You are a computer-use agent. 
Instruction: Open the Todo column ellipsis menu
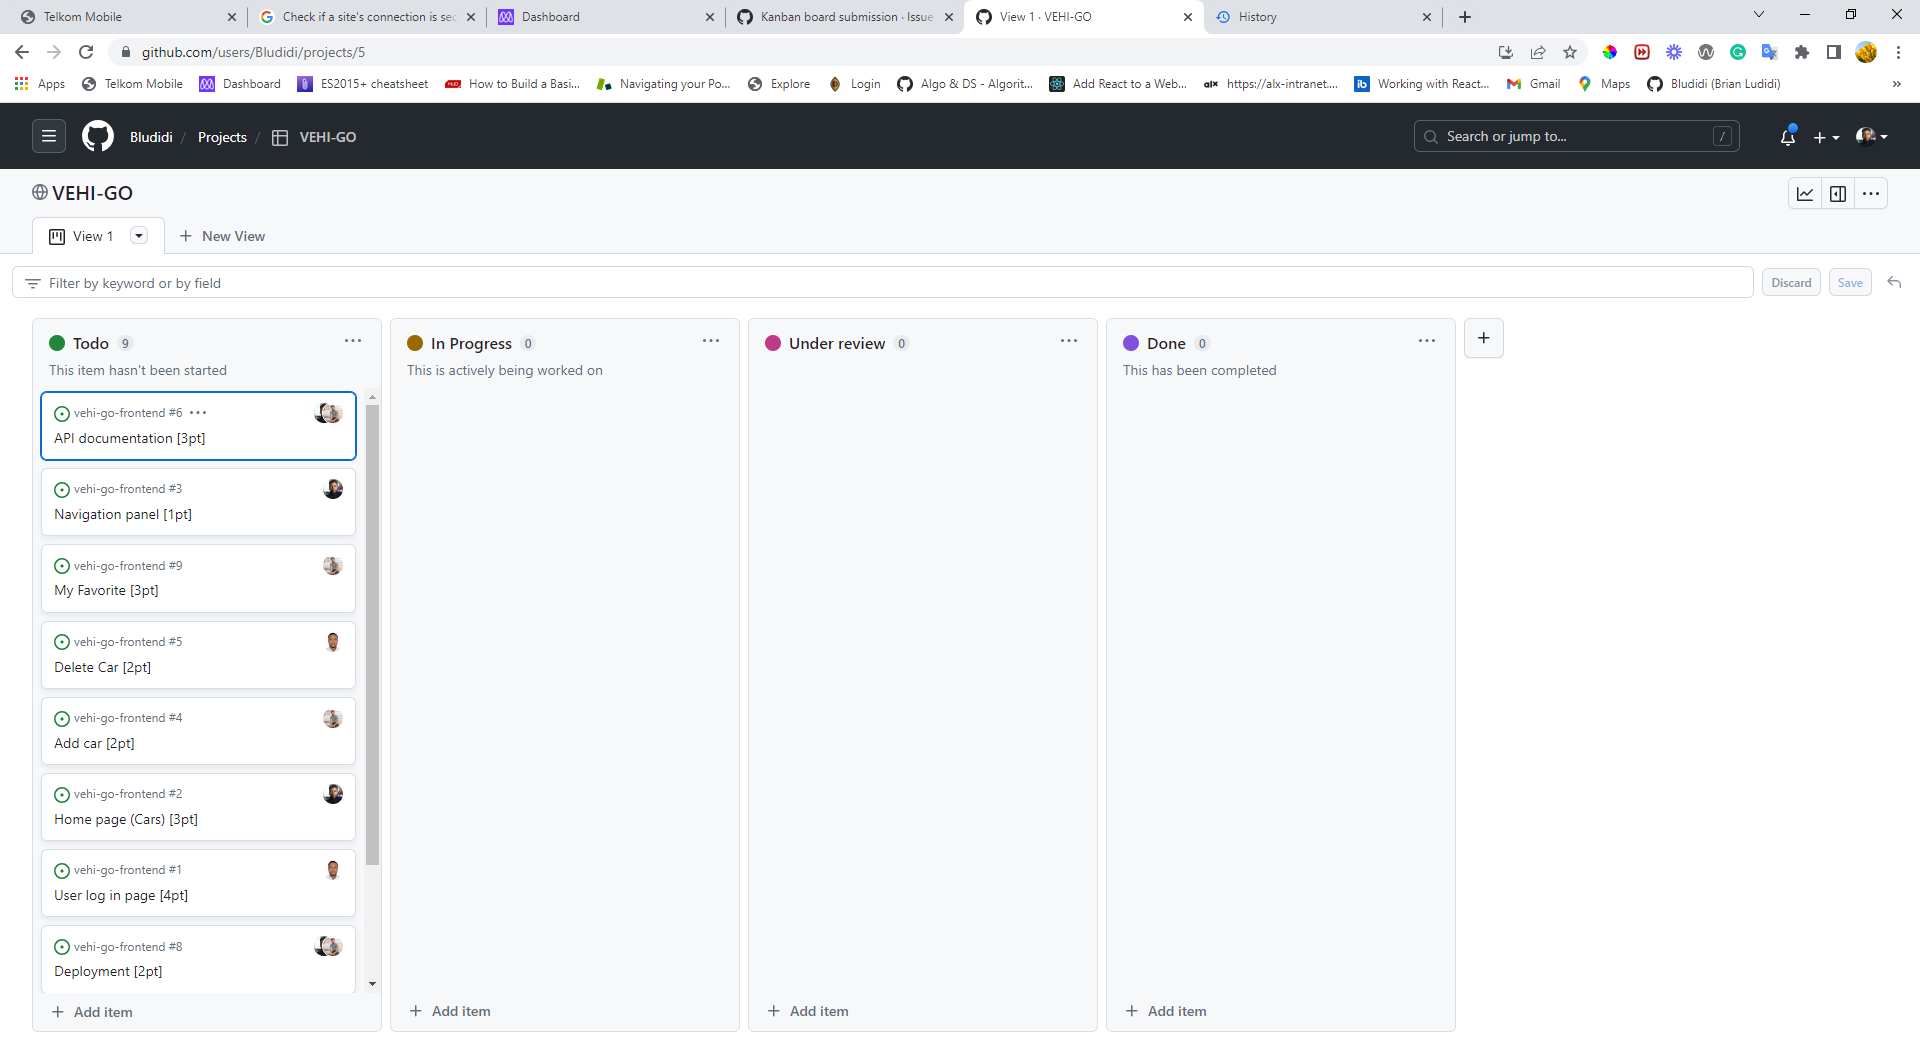pos(353,341)
